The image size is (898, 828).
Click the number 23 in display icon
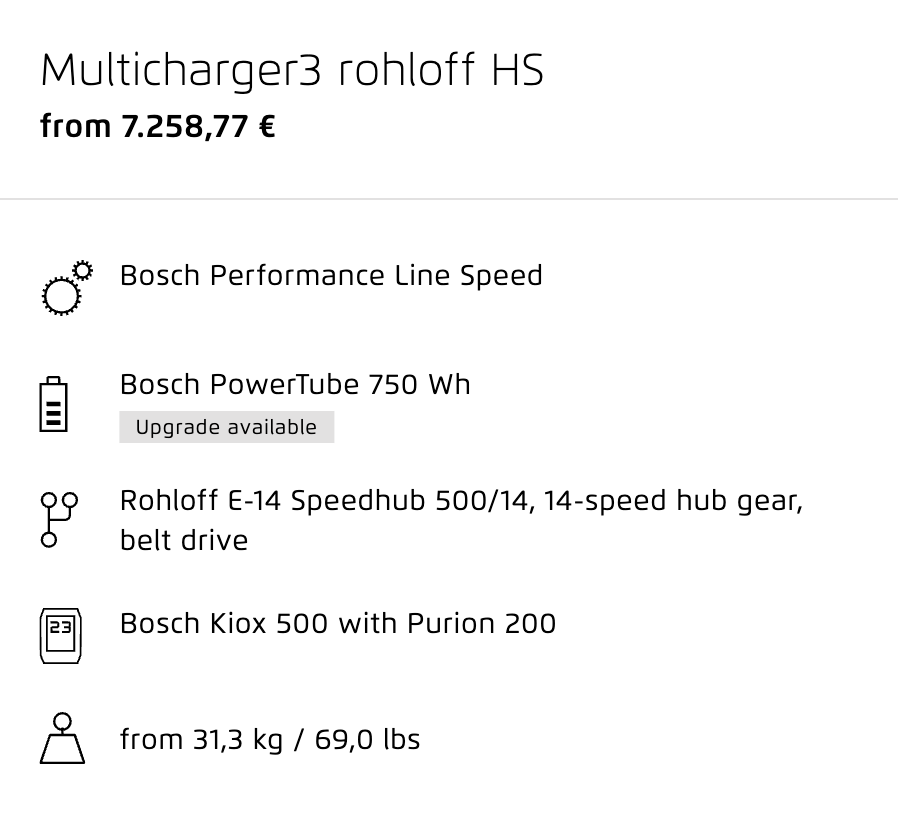coord(61,627)
